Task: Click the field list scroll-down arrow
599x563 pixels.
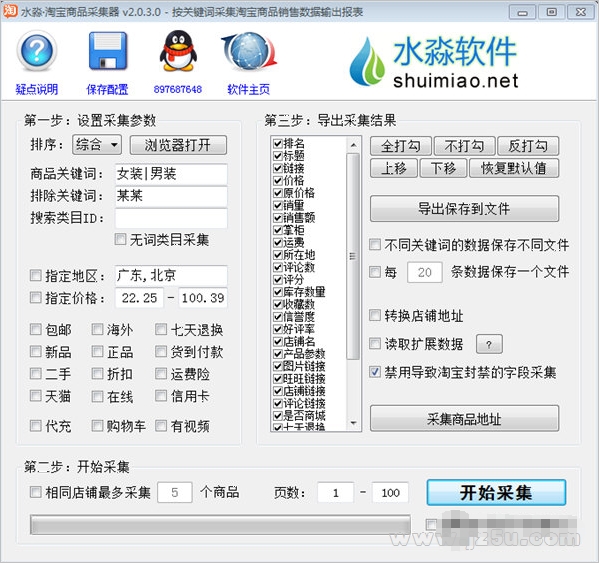Action: point(353,423)
